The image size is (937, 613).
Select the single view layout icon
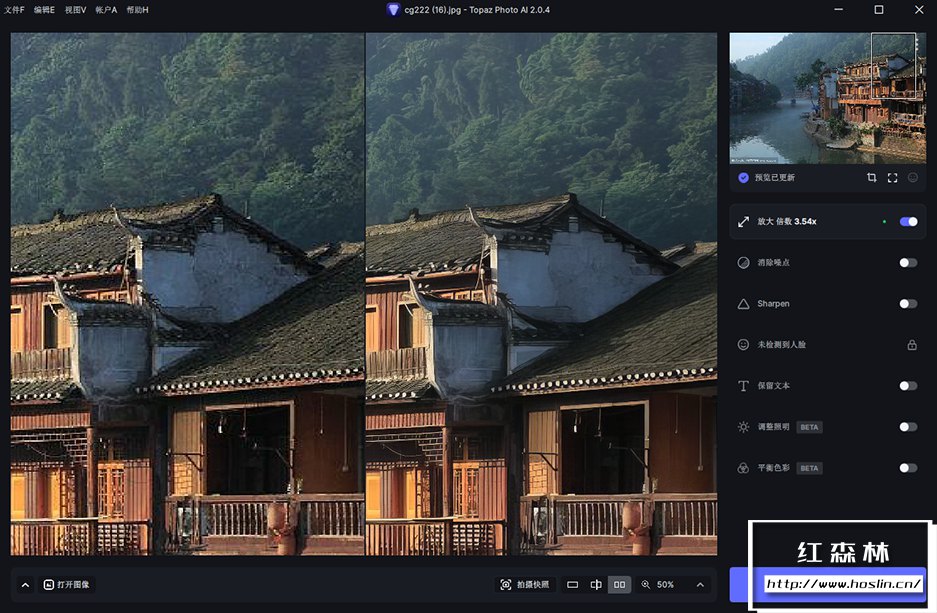[x=572, y=585]
